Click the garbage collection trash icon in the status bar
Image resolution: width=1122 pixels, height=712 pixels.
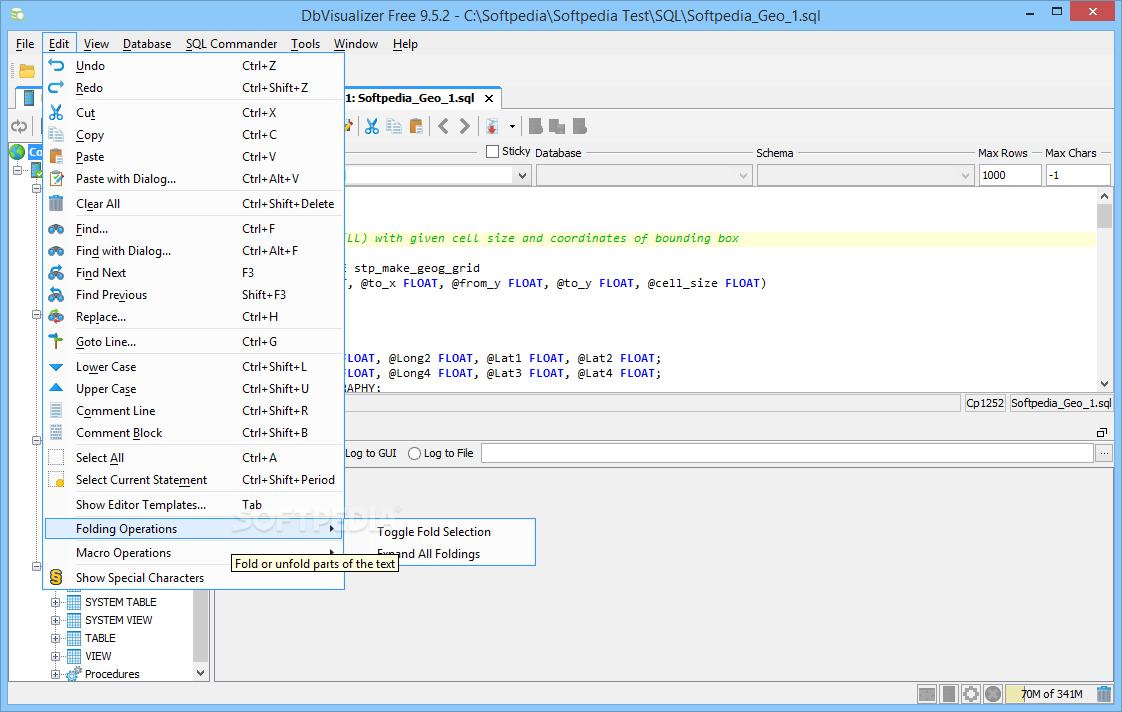tap(1103, 693)
